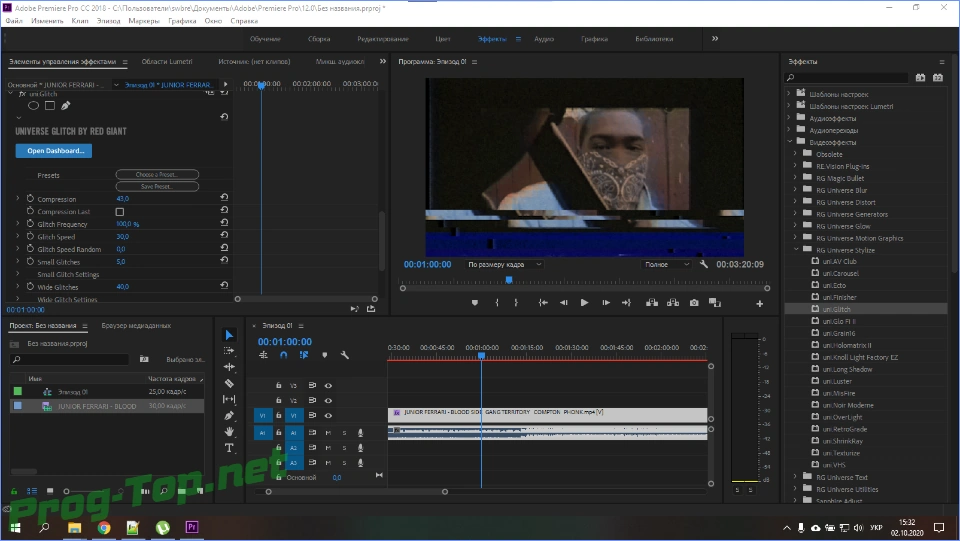The height and width of the screenshot is (541, 960).
Task: Click the Extract button in Program monitor
Action: (673, 302)
